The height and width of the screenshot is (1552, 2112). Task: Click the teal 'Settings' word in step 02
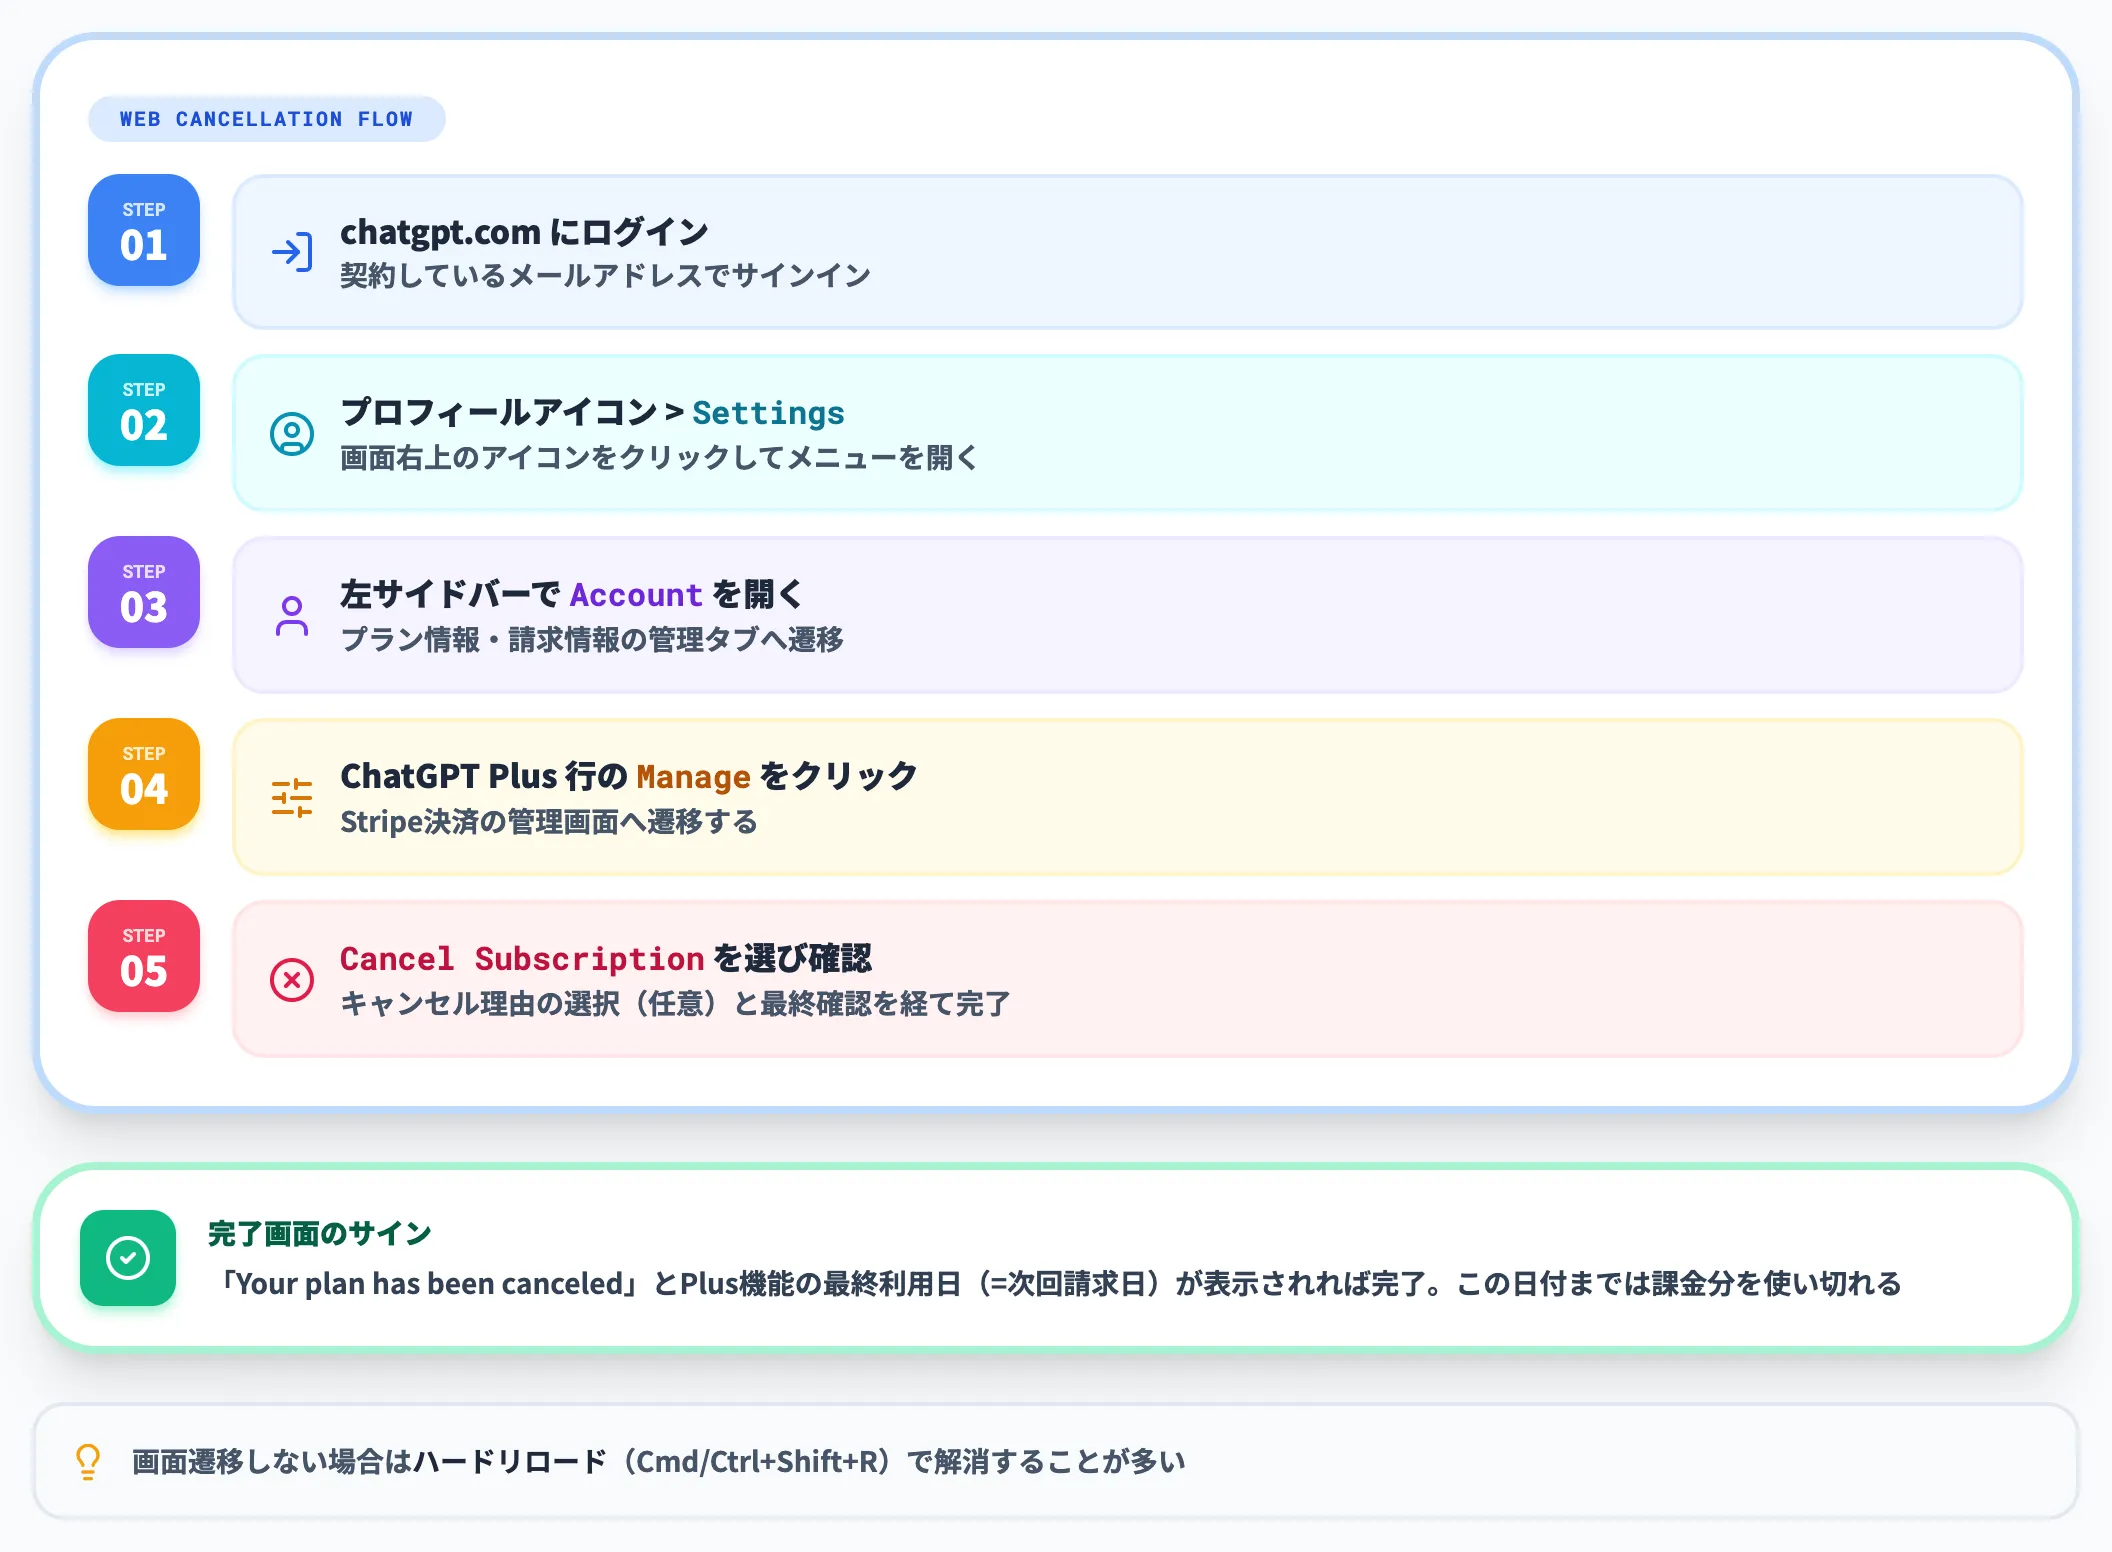[768, 413]
